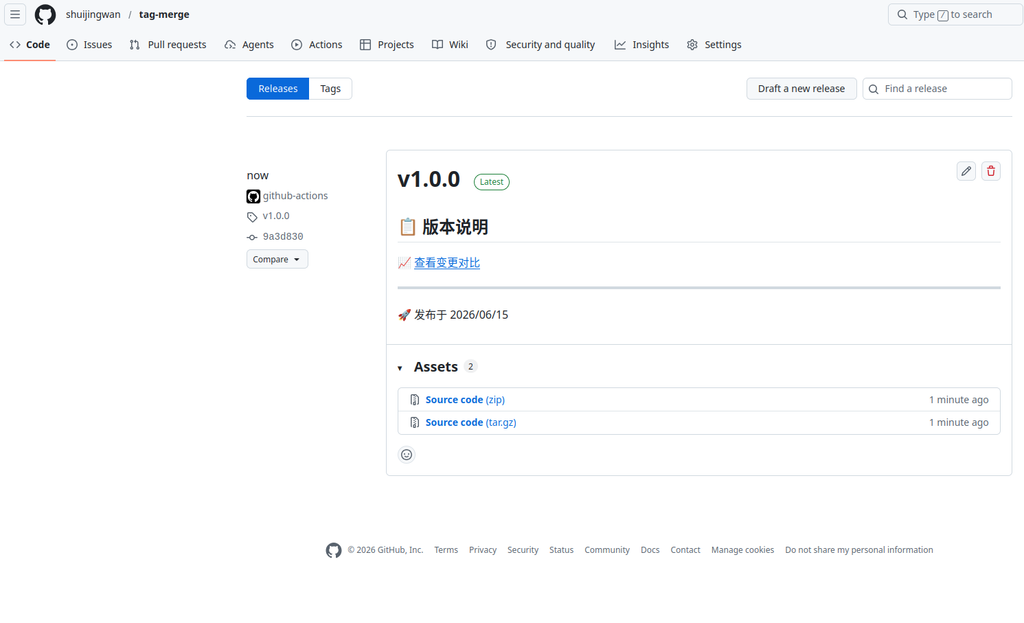Delete the v1.0.0 release with trash icon
1024x623 pixels.
pyautogui.click(x=991, y=171)
